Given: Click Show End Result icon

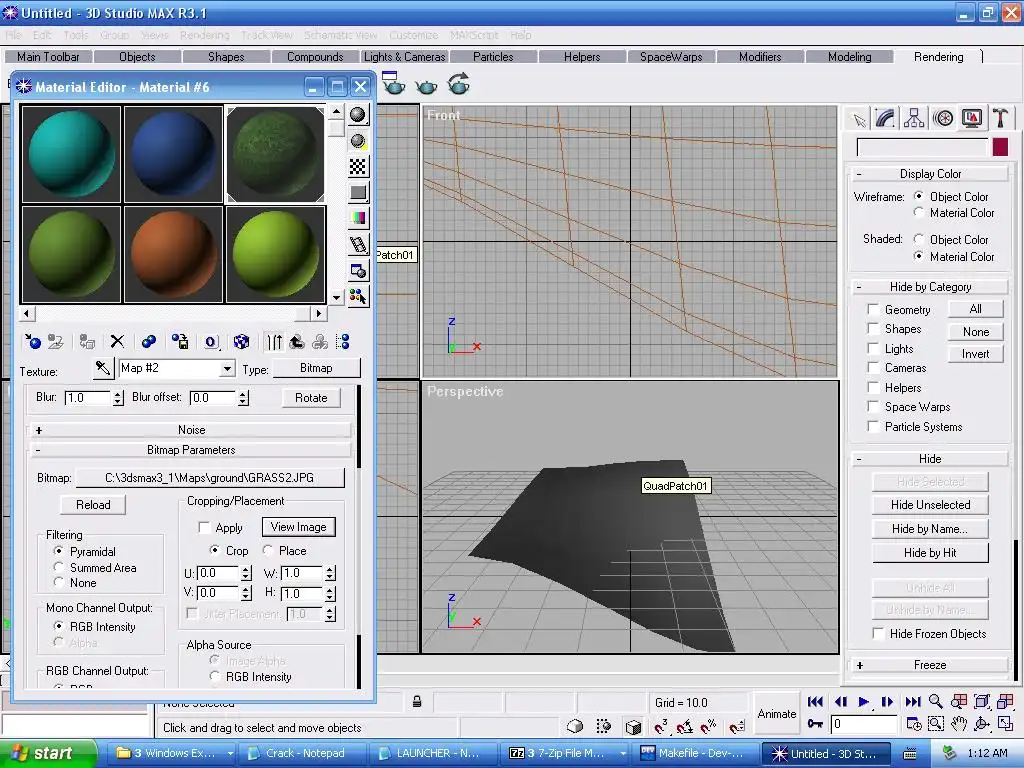Looking at the screenshot, I should 274,342.
